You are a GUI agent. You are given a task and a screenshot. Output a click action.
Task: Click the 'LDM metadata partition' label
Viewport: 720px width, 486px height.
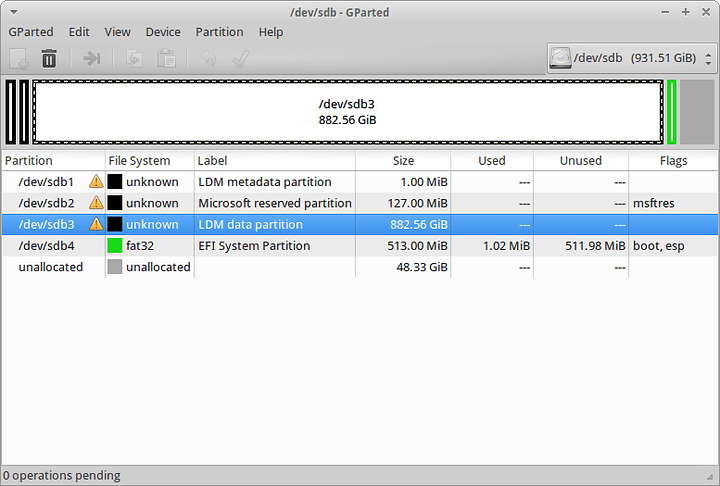[x=264, y=182]
